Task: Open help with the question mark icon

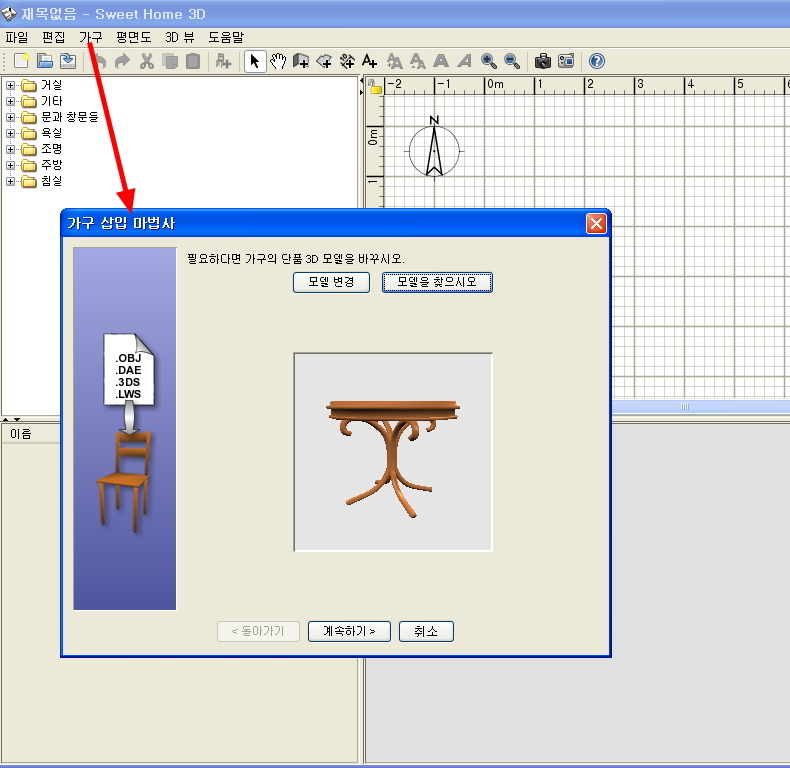Action: pyautogui.click(x=597, y=61)
